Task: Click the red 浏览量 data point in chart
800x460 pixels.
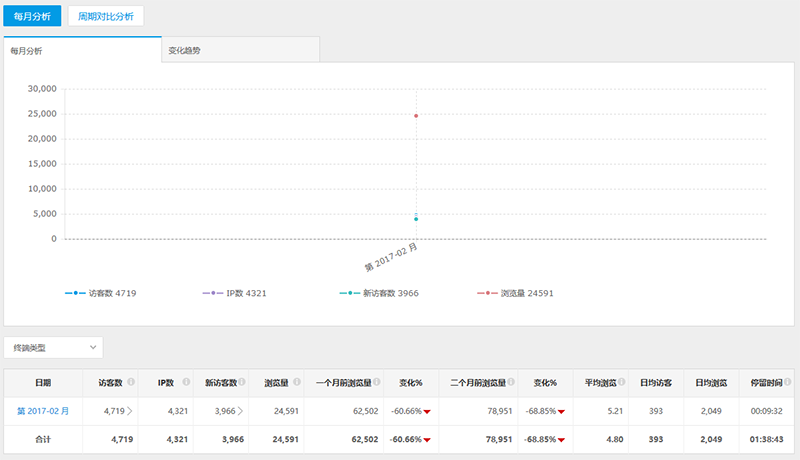Action: pos(416,116)
